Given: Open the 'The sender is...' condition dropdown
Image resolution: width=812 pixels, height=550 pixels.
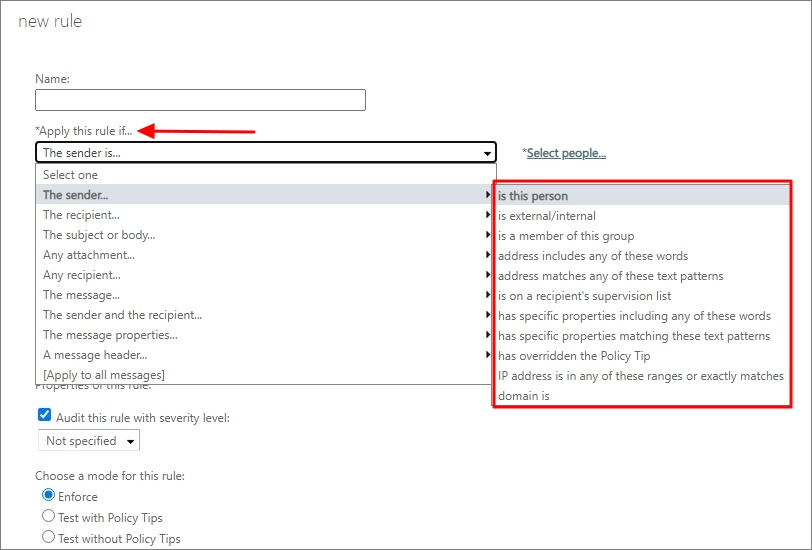Looking at the screenshot, I should point(266,153).
